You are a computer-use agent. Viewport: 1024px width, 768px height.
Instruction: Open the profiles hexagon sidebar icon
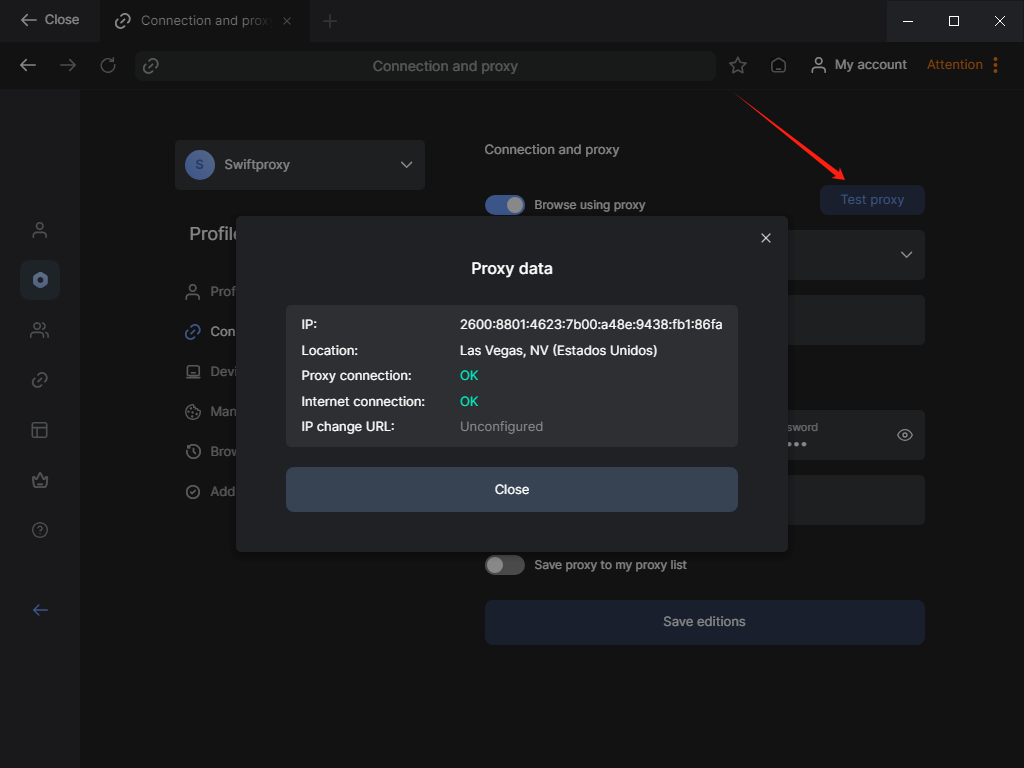click(40, 280)
